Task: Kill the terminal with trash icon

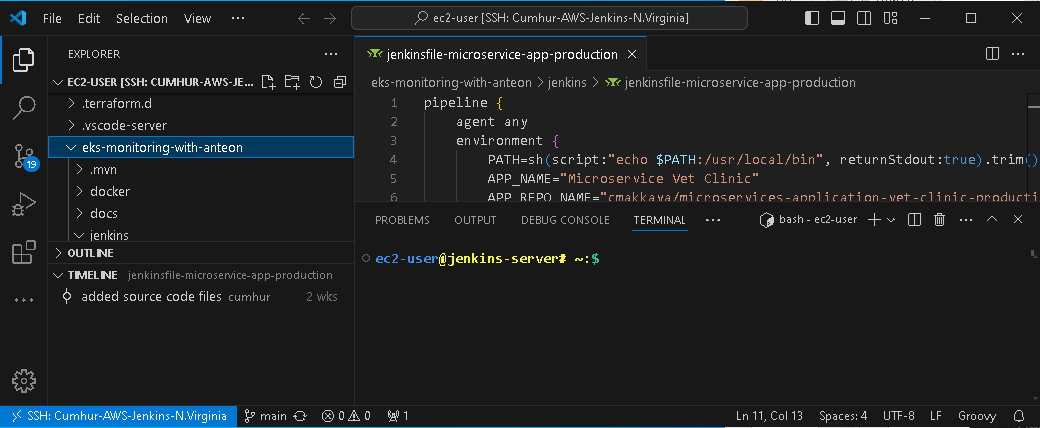Action: (940, 220)
